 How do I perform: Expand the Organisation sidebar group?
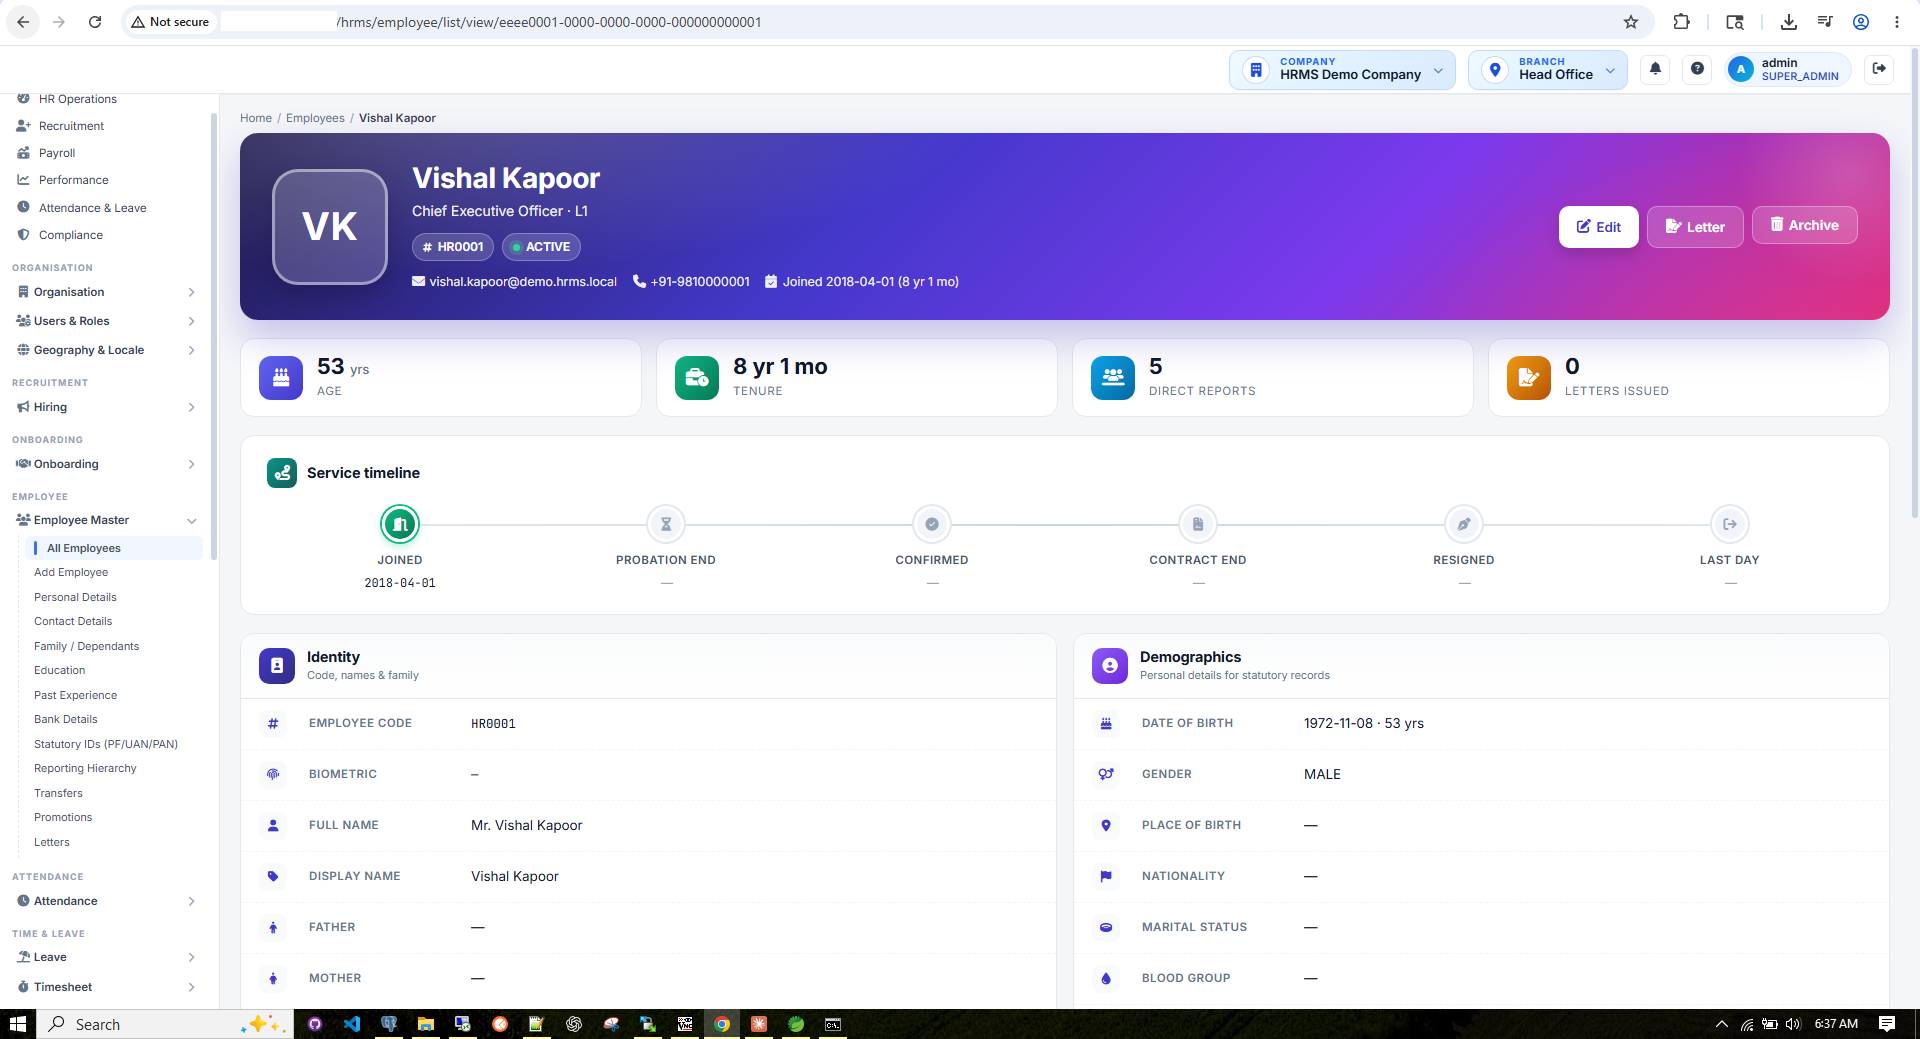105,292
